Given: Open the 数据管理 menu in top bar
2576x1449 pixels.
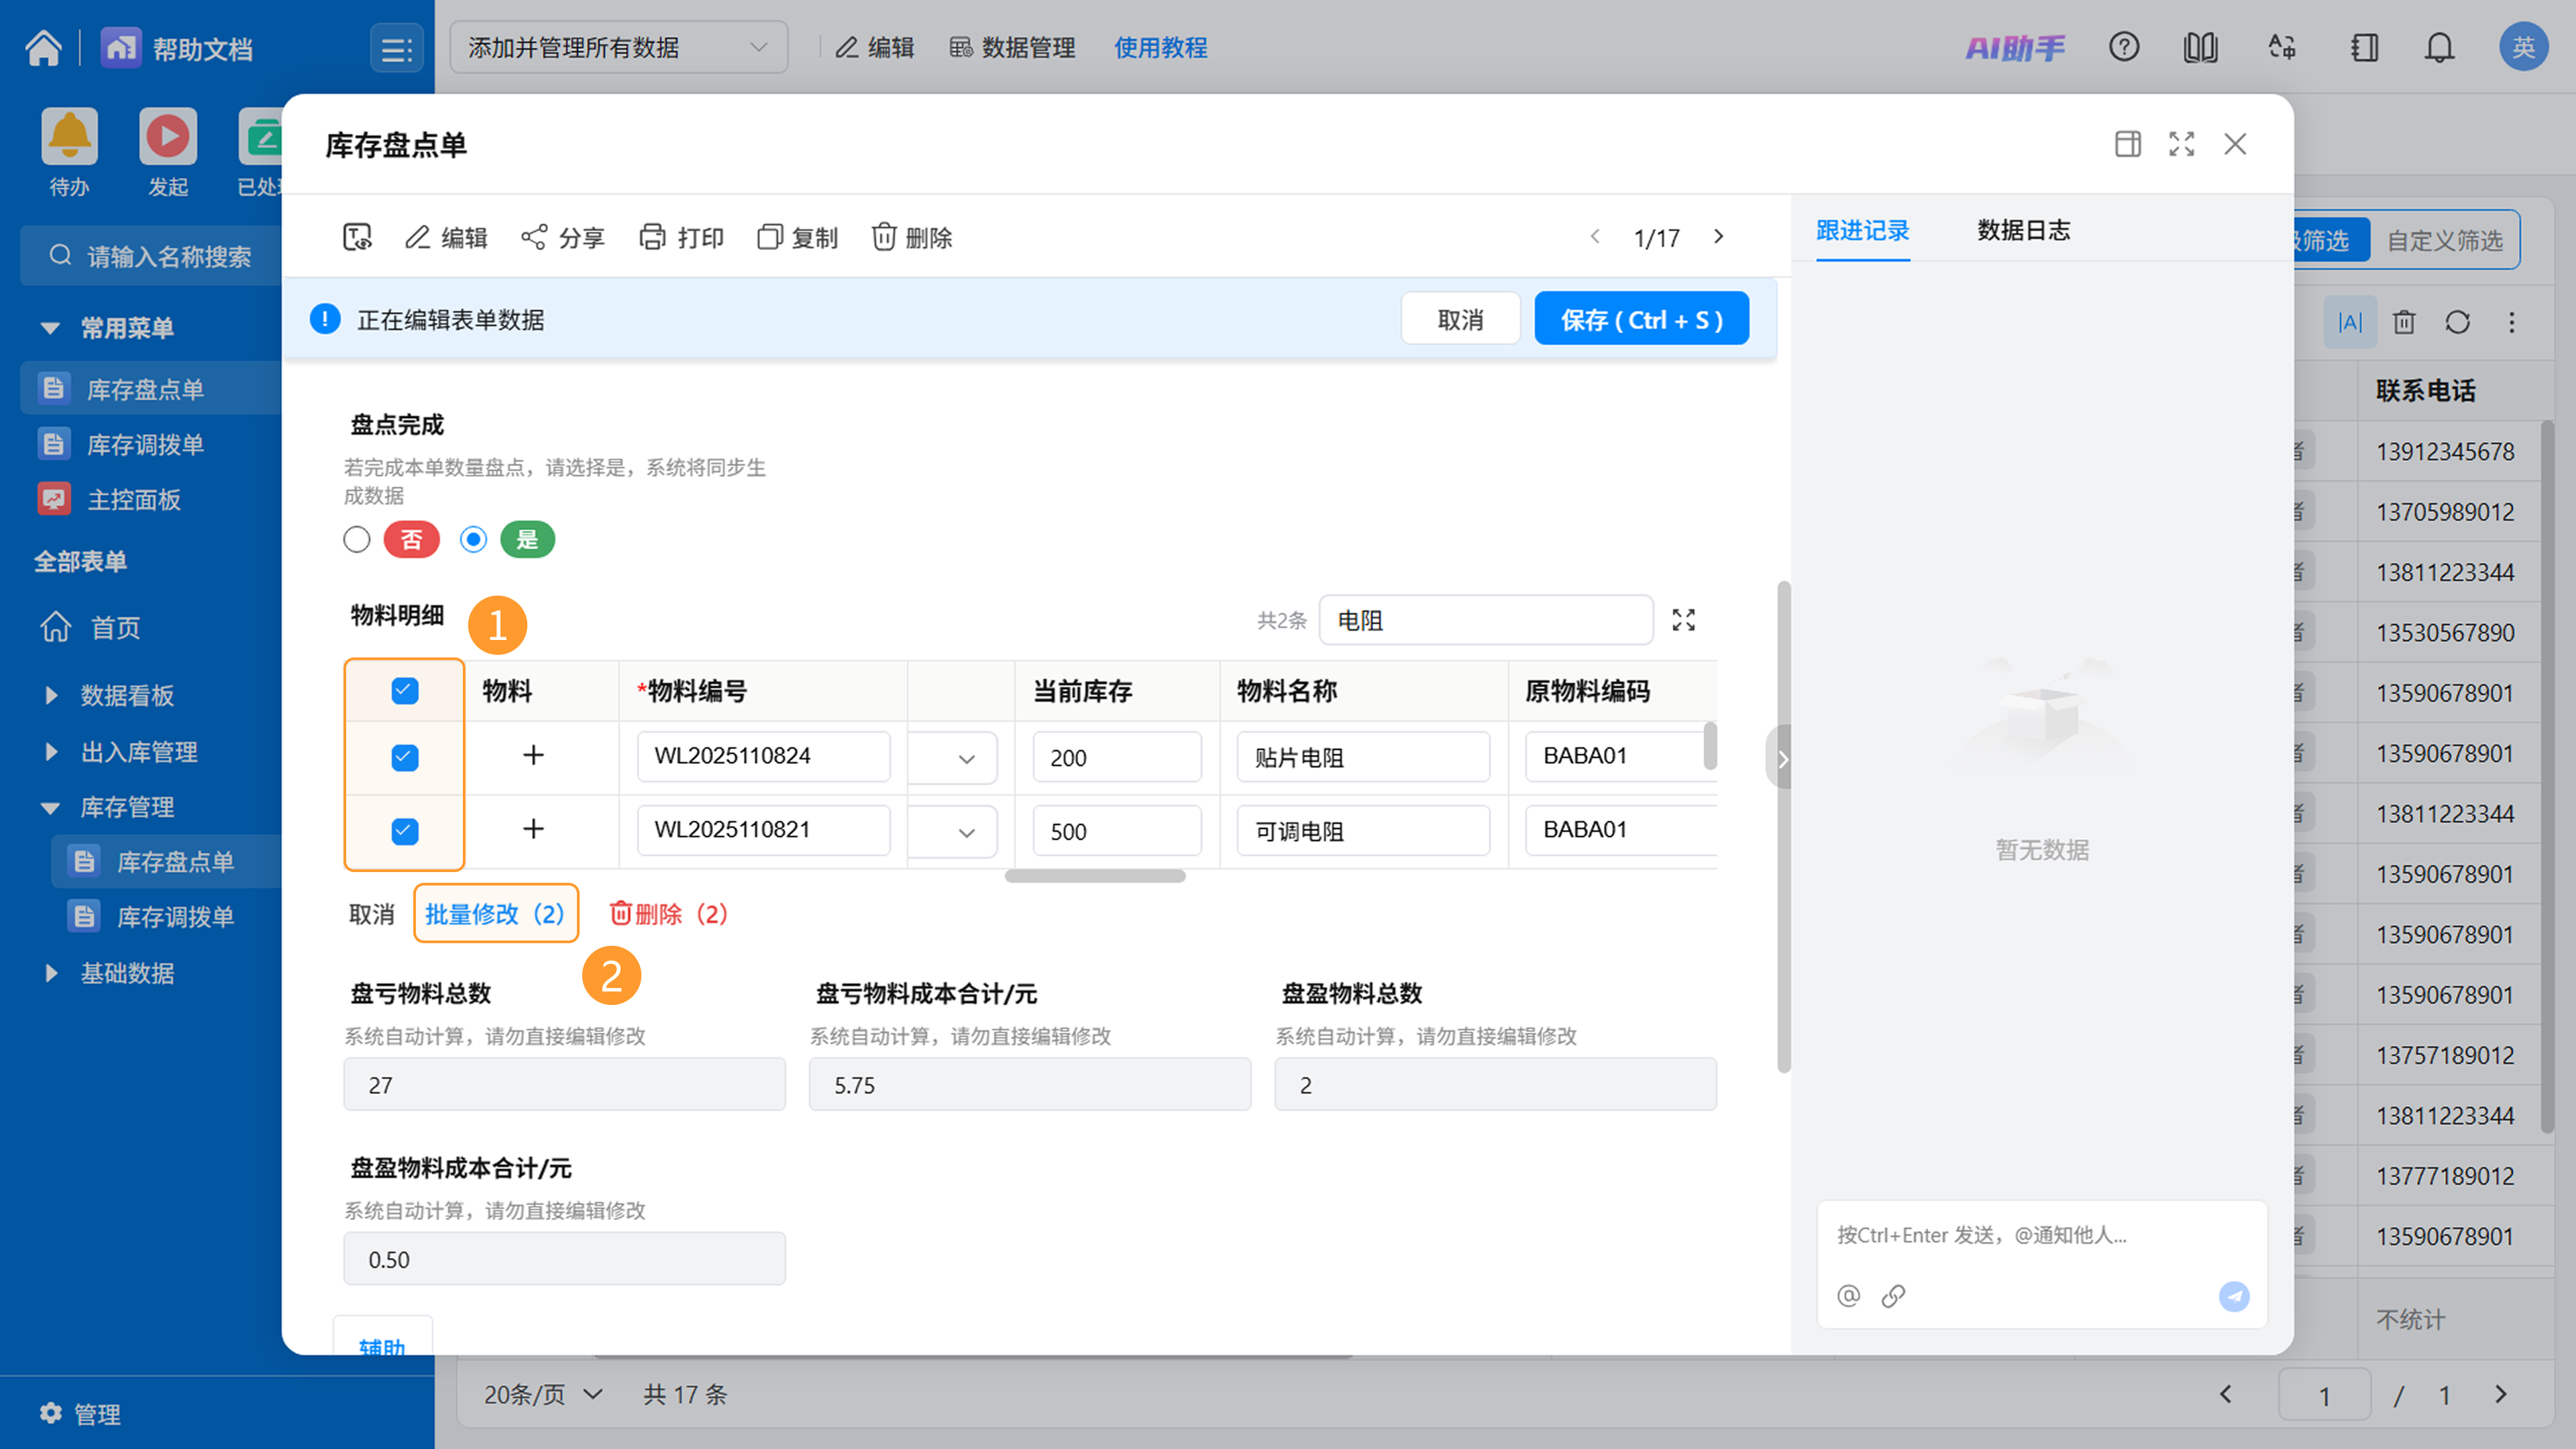Looking at the screenshot, I should [1013, 47].
